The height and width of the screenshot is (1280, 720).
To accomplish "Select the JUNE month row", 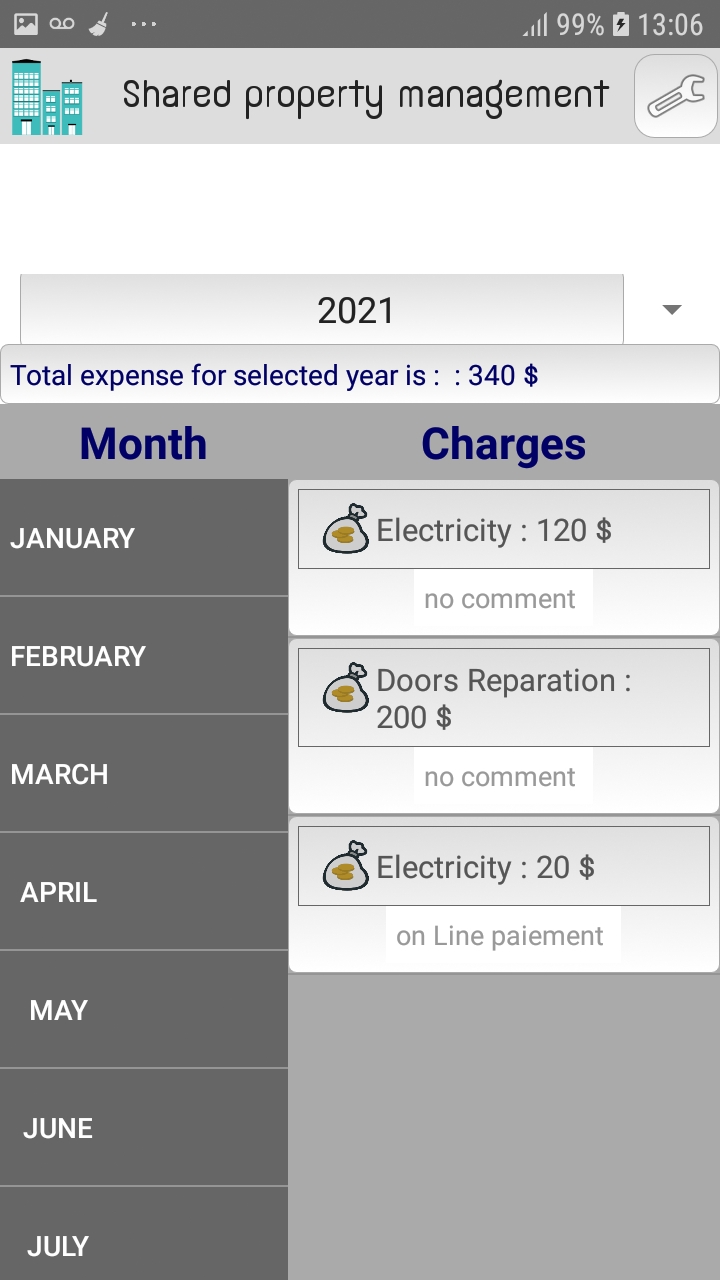I will point(144,1128).
